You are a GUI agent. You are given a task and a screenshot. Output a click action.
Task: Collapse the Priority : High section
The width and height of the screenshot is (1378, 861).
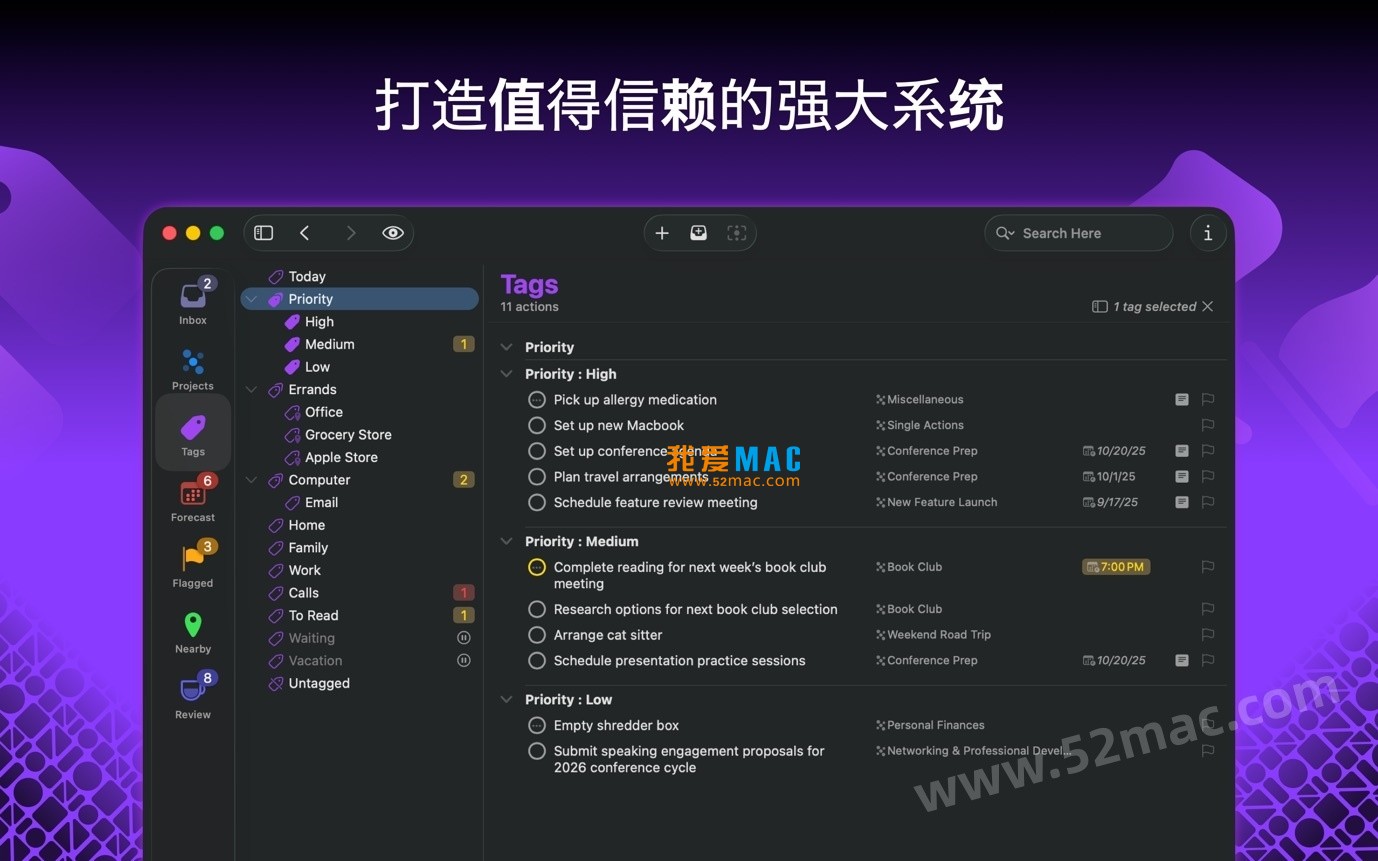506,373
